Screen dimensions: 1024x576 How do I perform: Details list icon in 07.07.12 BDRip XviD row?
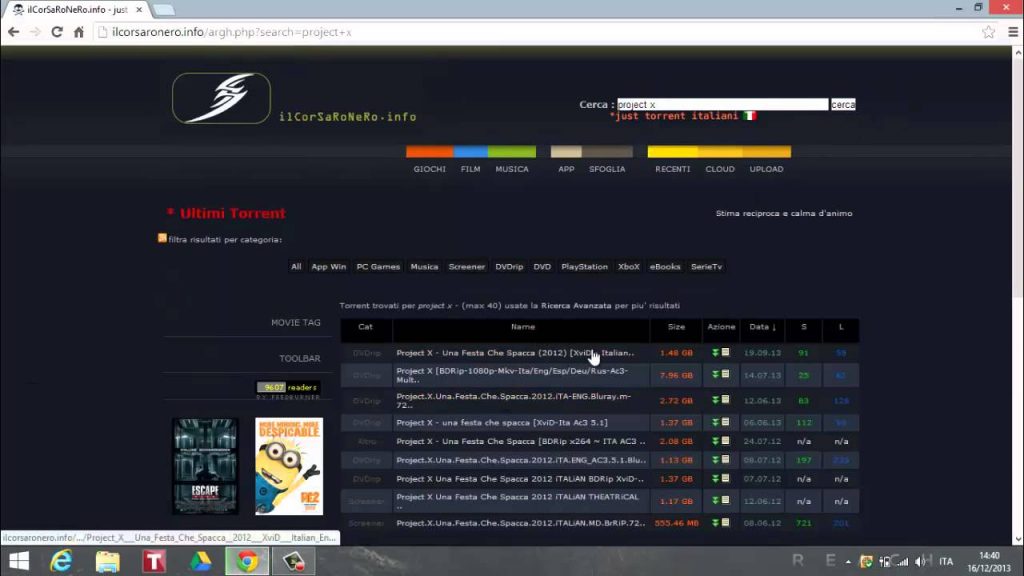[726, 479]
